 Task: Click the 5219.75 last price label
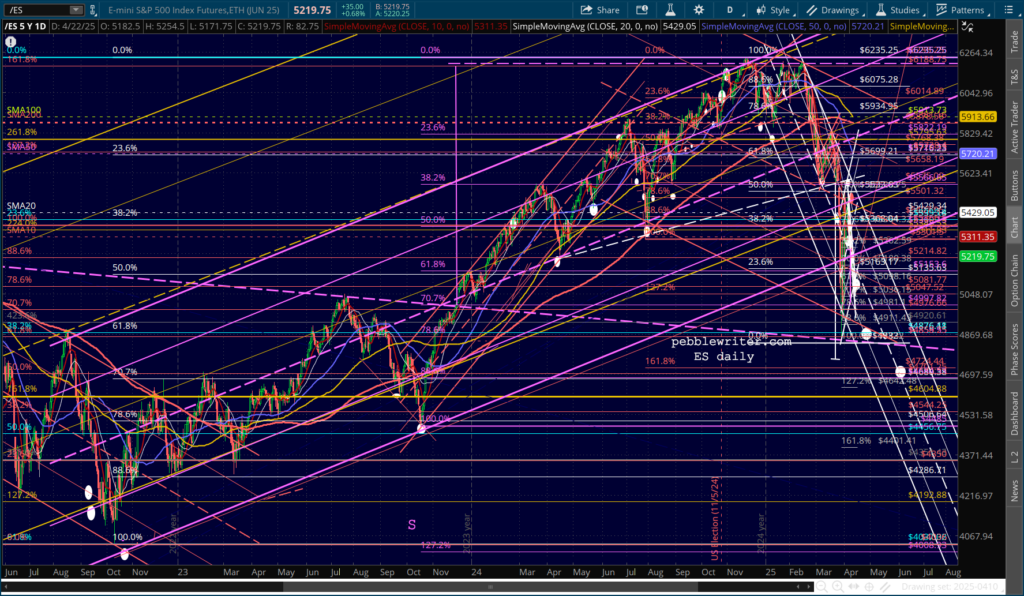pos(978,257)
